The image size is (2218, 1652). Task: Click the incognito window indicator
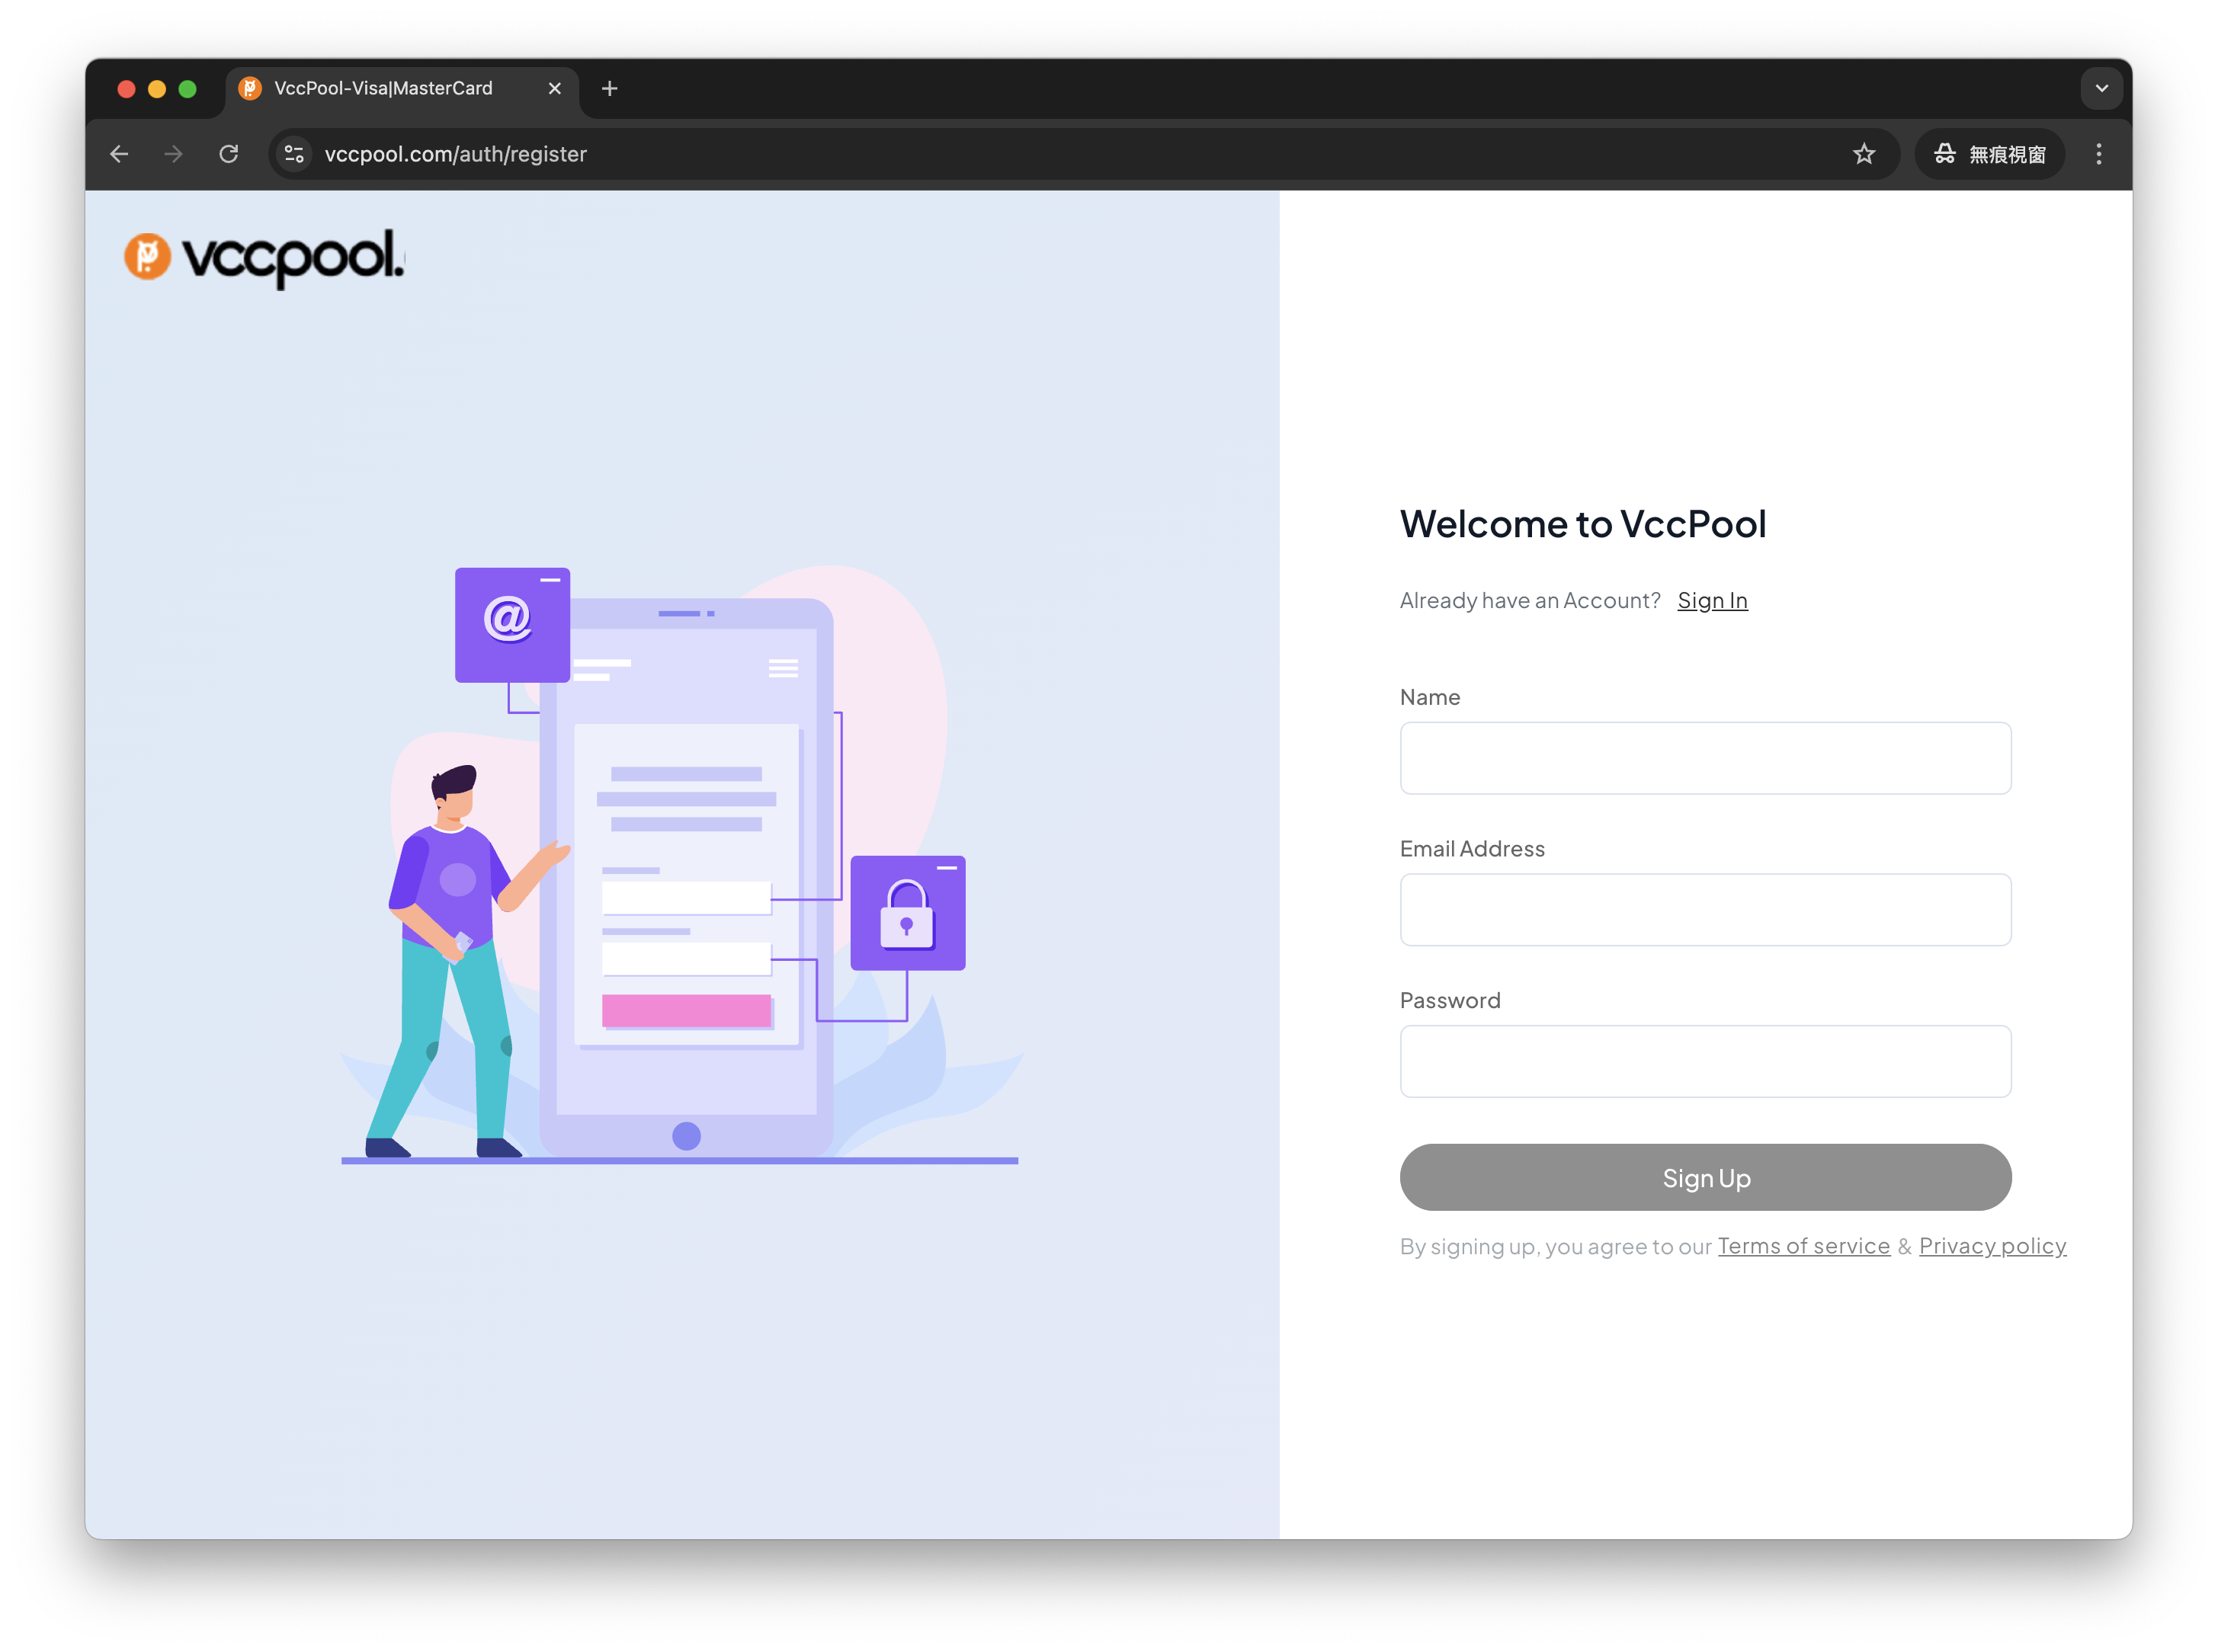point(1989,154)
